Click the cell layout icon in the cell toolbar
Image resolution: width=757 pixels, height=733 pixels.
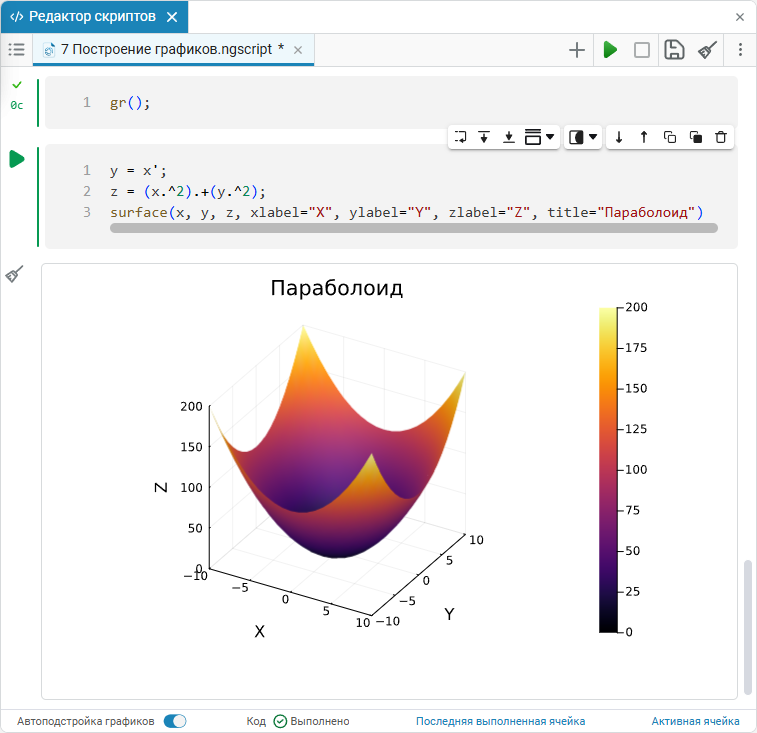point(533,137)
